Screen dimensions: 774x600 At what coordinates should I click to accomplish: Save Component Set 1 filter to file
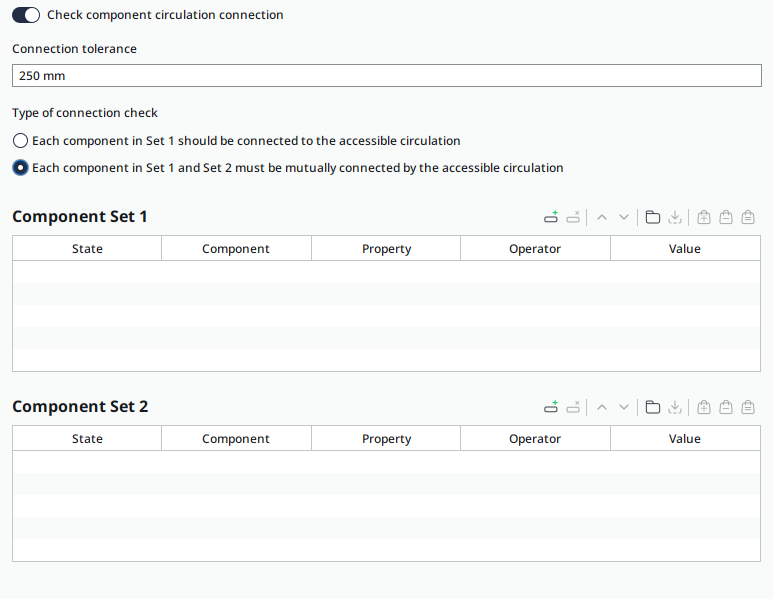point(675,217)
